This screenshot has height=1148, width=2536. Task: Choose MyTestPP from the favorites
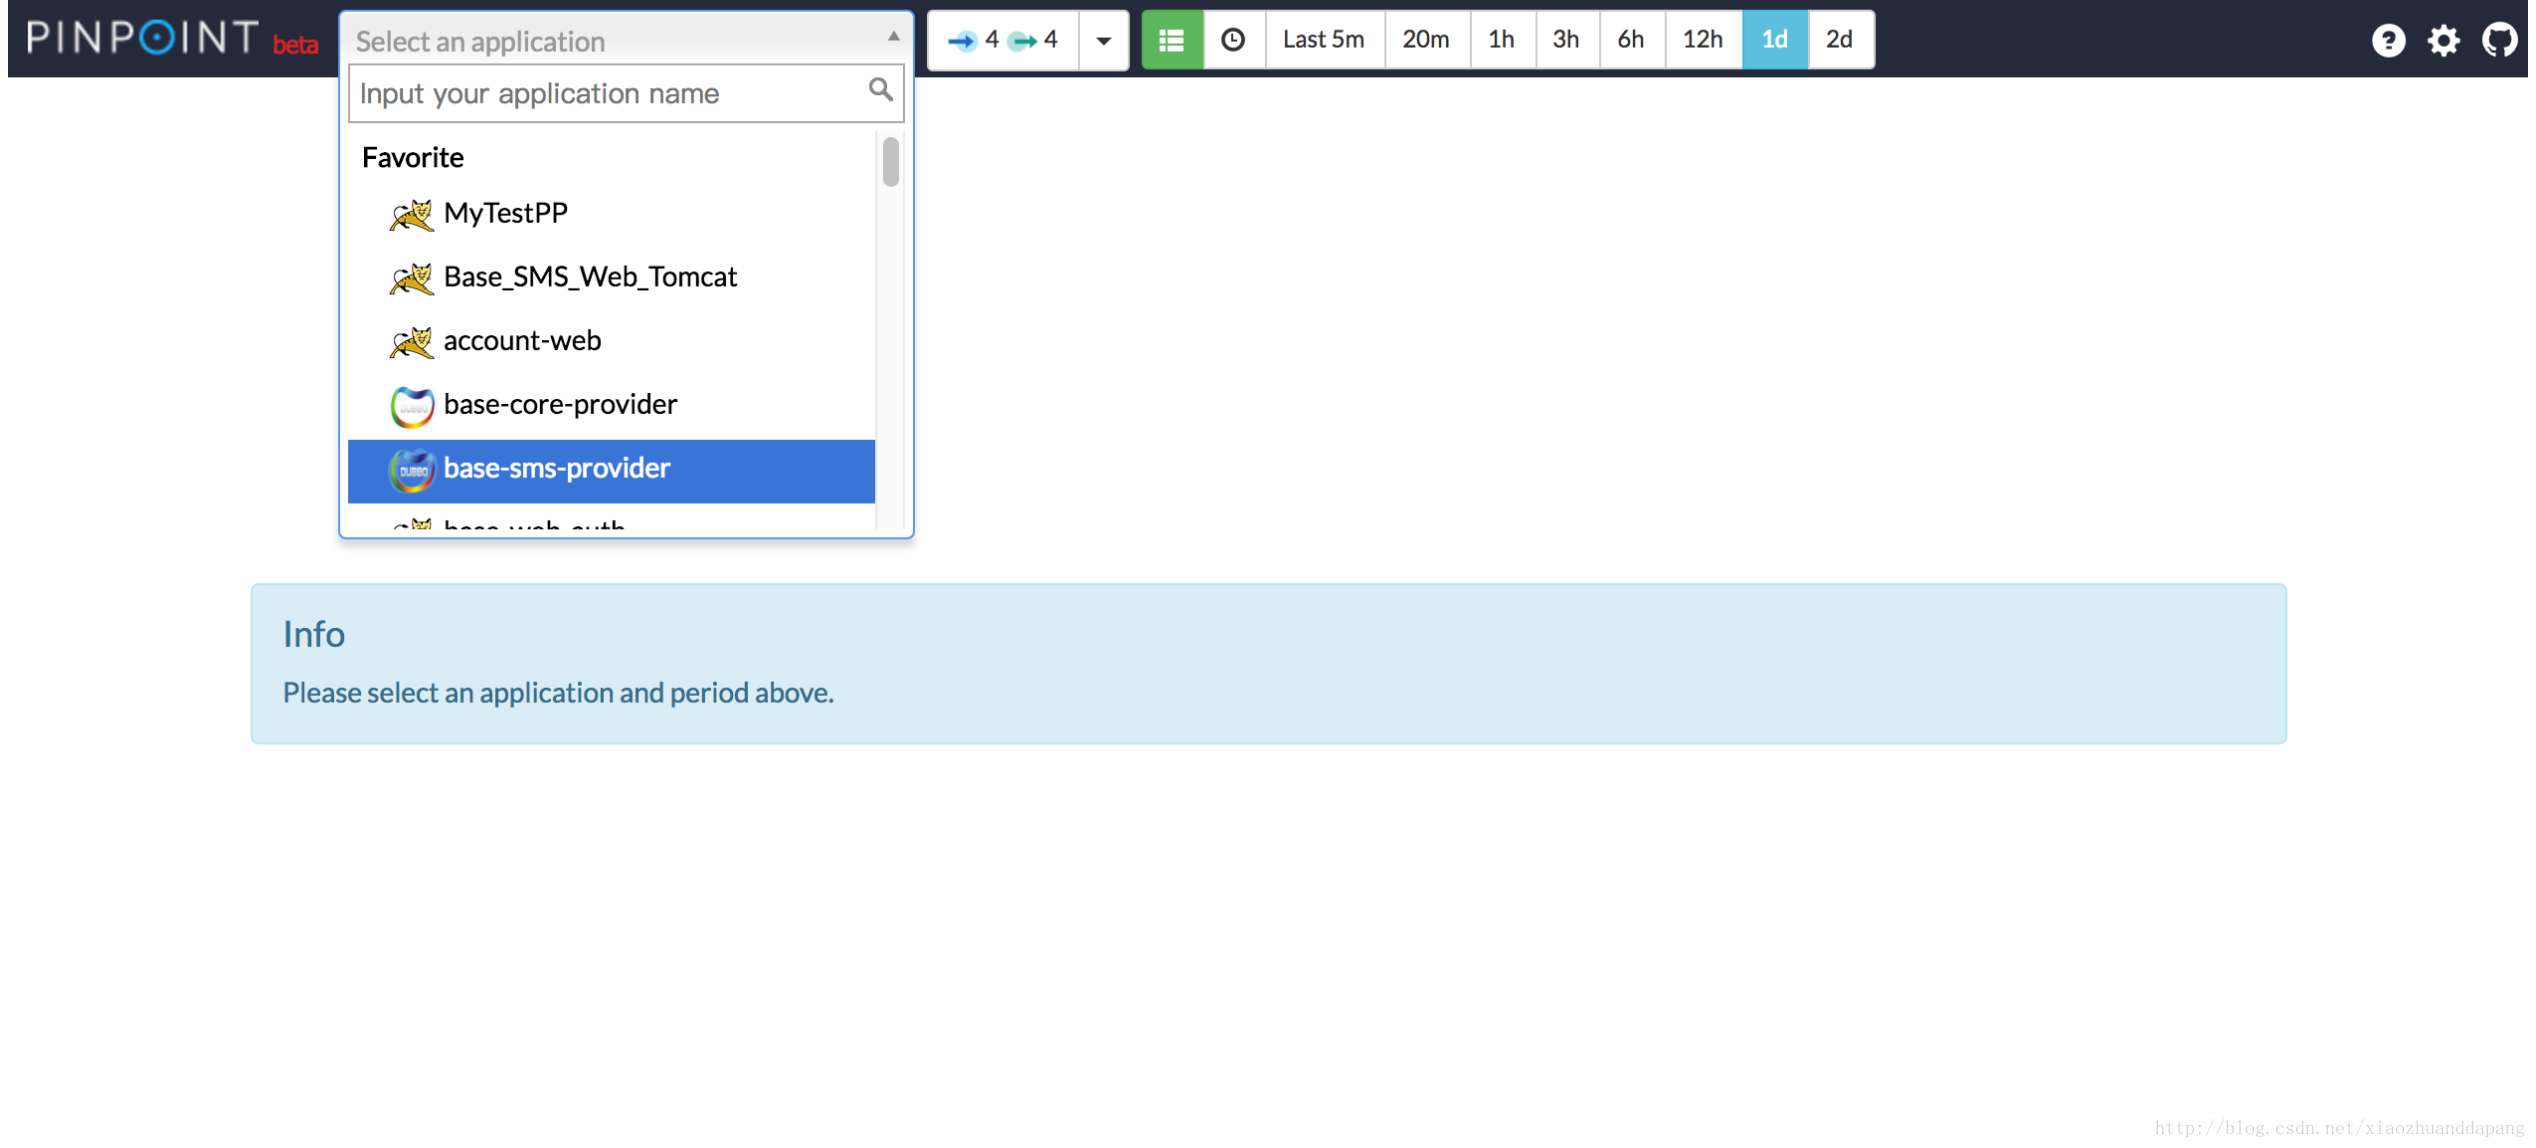click(x=611, y=214)
